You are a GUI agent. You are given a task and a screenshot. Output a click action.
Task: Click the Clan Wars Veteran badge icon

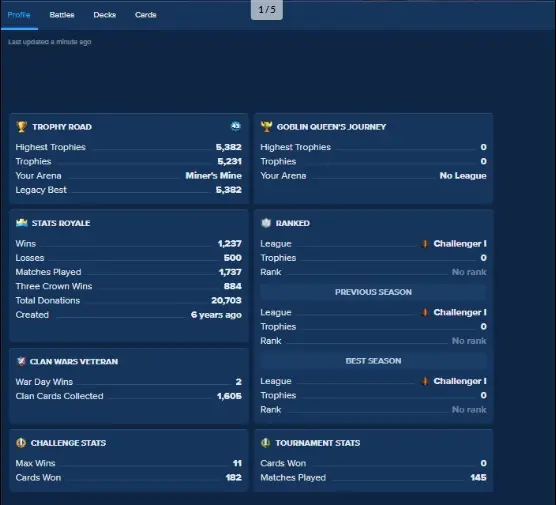click(21, 361)
